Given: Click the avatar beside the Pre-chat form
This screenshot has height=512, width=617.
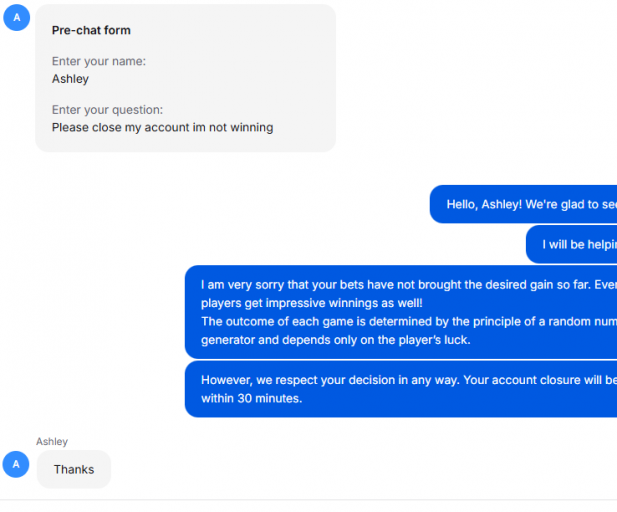Looking at the screenshot, I should click(x=16, y=17).
